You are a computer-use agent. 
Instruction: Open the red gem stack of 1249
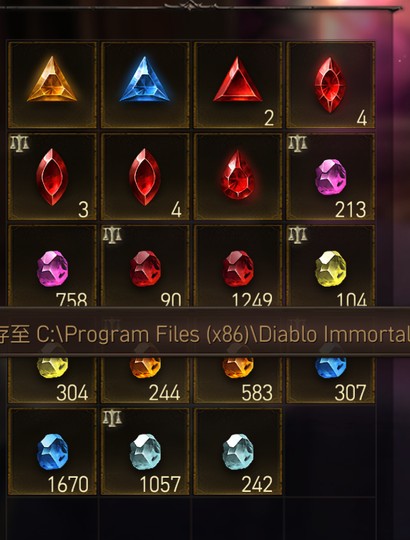point(238,266)
